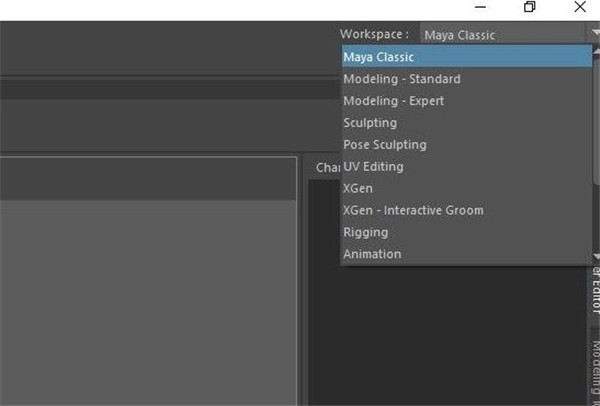The height and width of the screenshot is (406, 600).
Task: Minimize the Maya window
Action: click(x=478, y=7)
